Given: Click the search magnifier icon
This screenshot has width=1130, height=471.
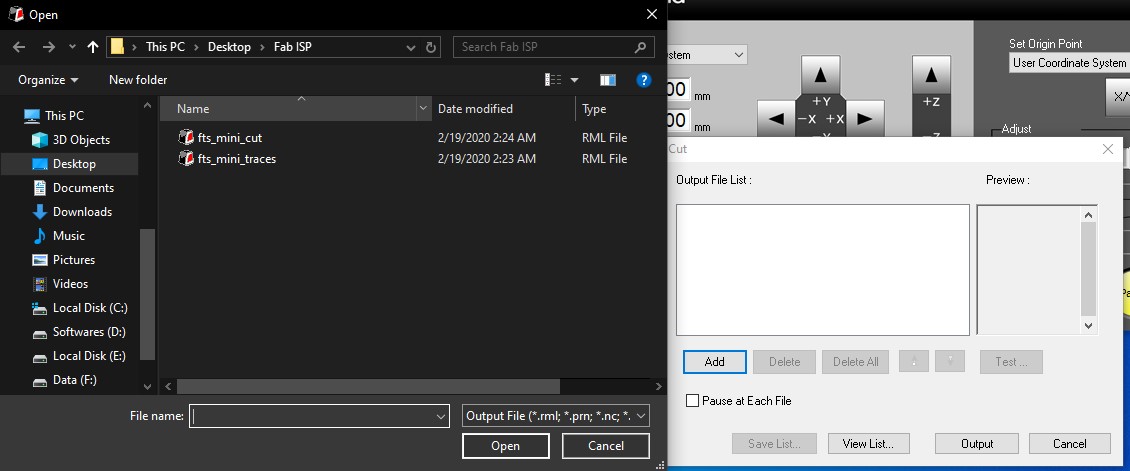Looking at the screenshot, I should click(x=640, y=47).
